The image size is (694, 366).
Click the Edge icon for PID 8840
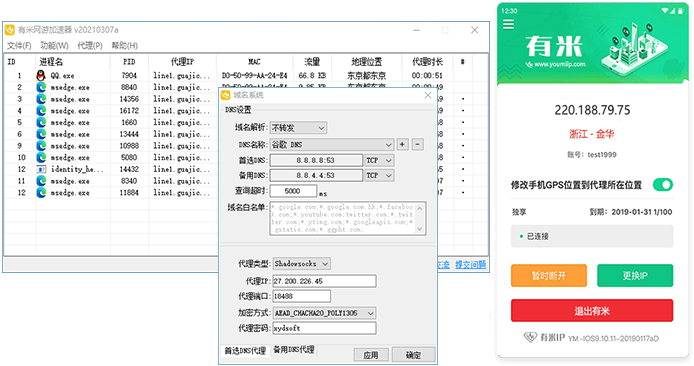pyautogui.click(x=41, y=87)
